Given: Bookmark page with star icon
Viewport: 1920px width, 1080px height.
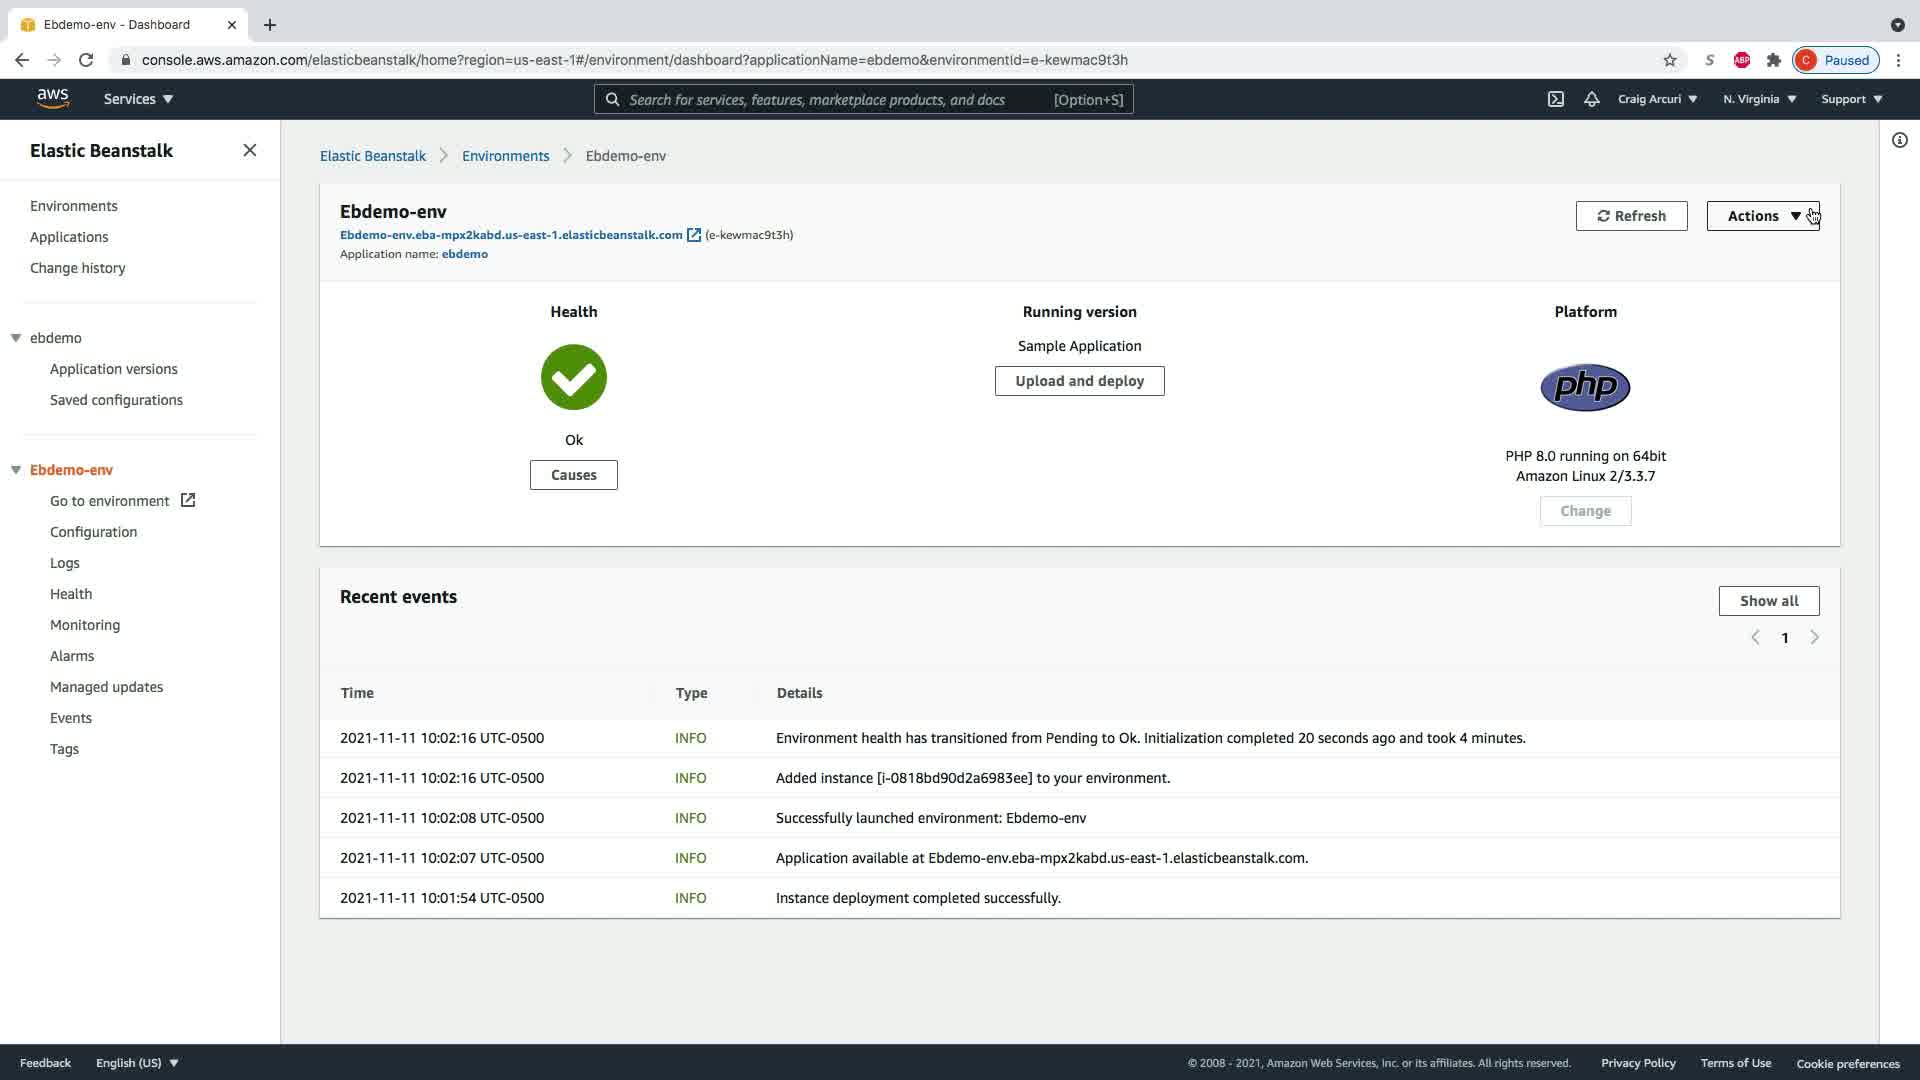Looking at the screenshot, I should pyautogui.click(x=1670, y=60).
